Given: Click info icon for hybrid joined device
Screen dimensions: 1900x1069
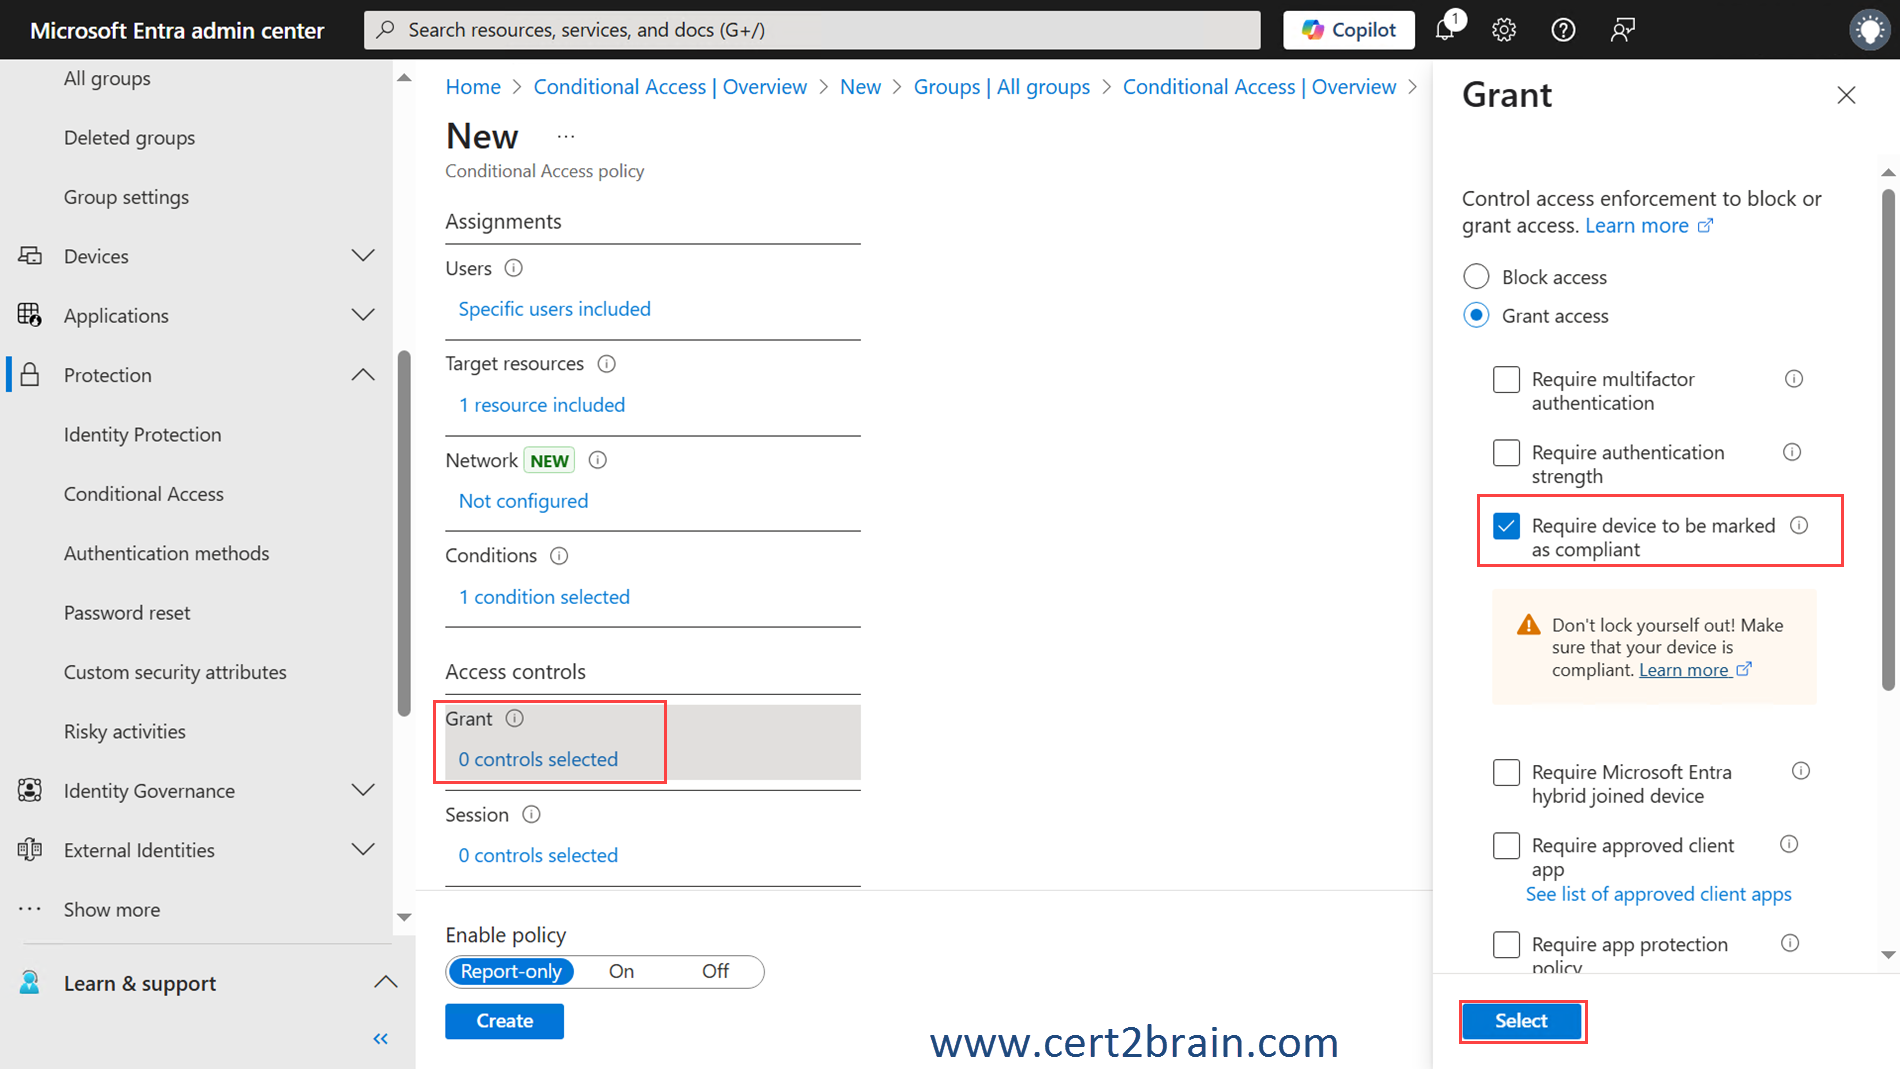Looking at the screenshot, I should (x=1801, y=771).
